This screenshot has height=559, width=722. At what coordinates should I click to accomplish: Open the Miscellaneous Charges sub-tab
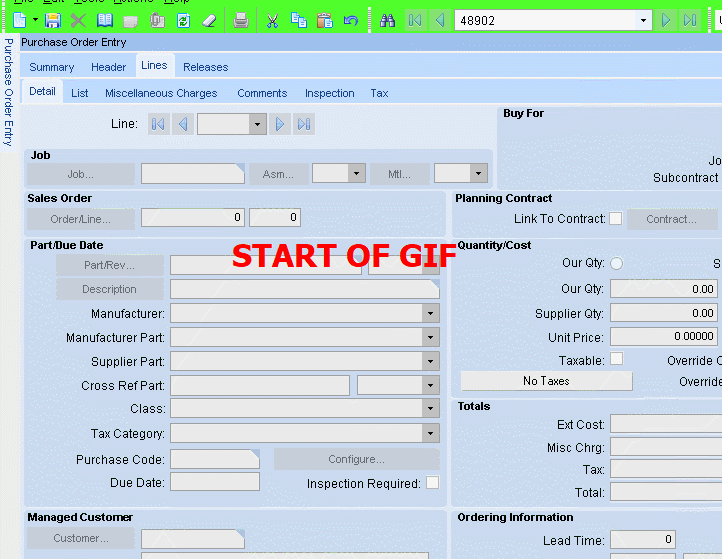(x=161, y=93)
